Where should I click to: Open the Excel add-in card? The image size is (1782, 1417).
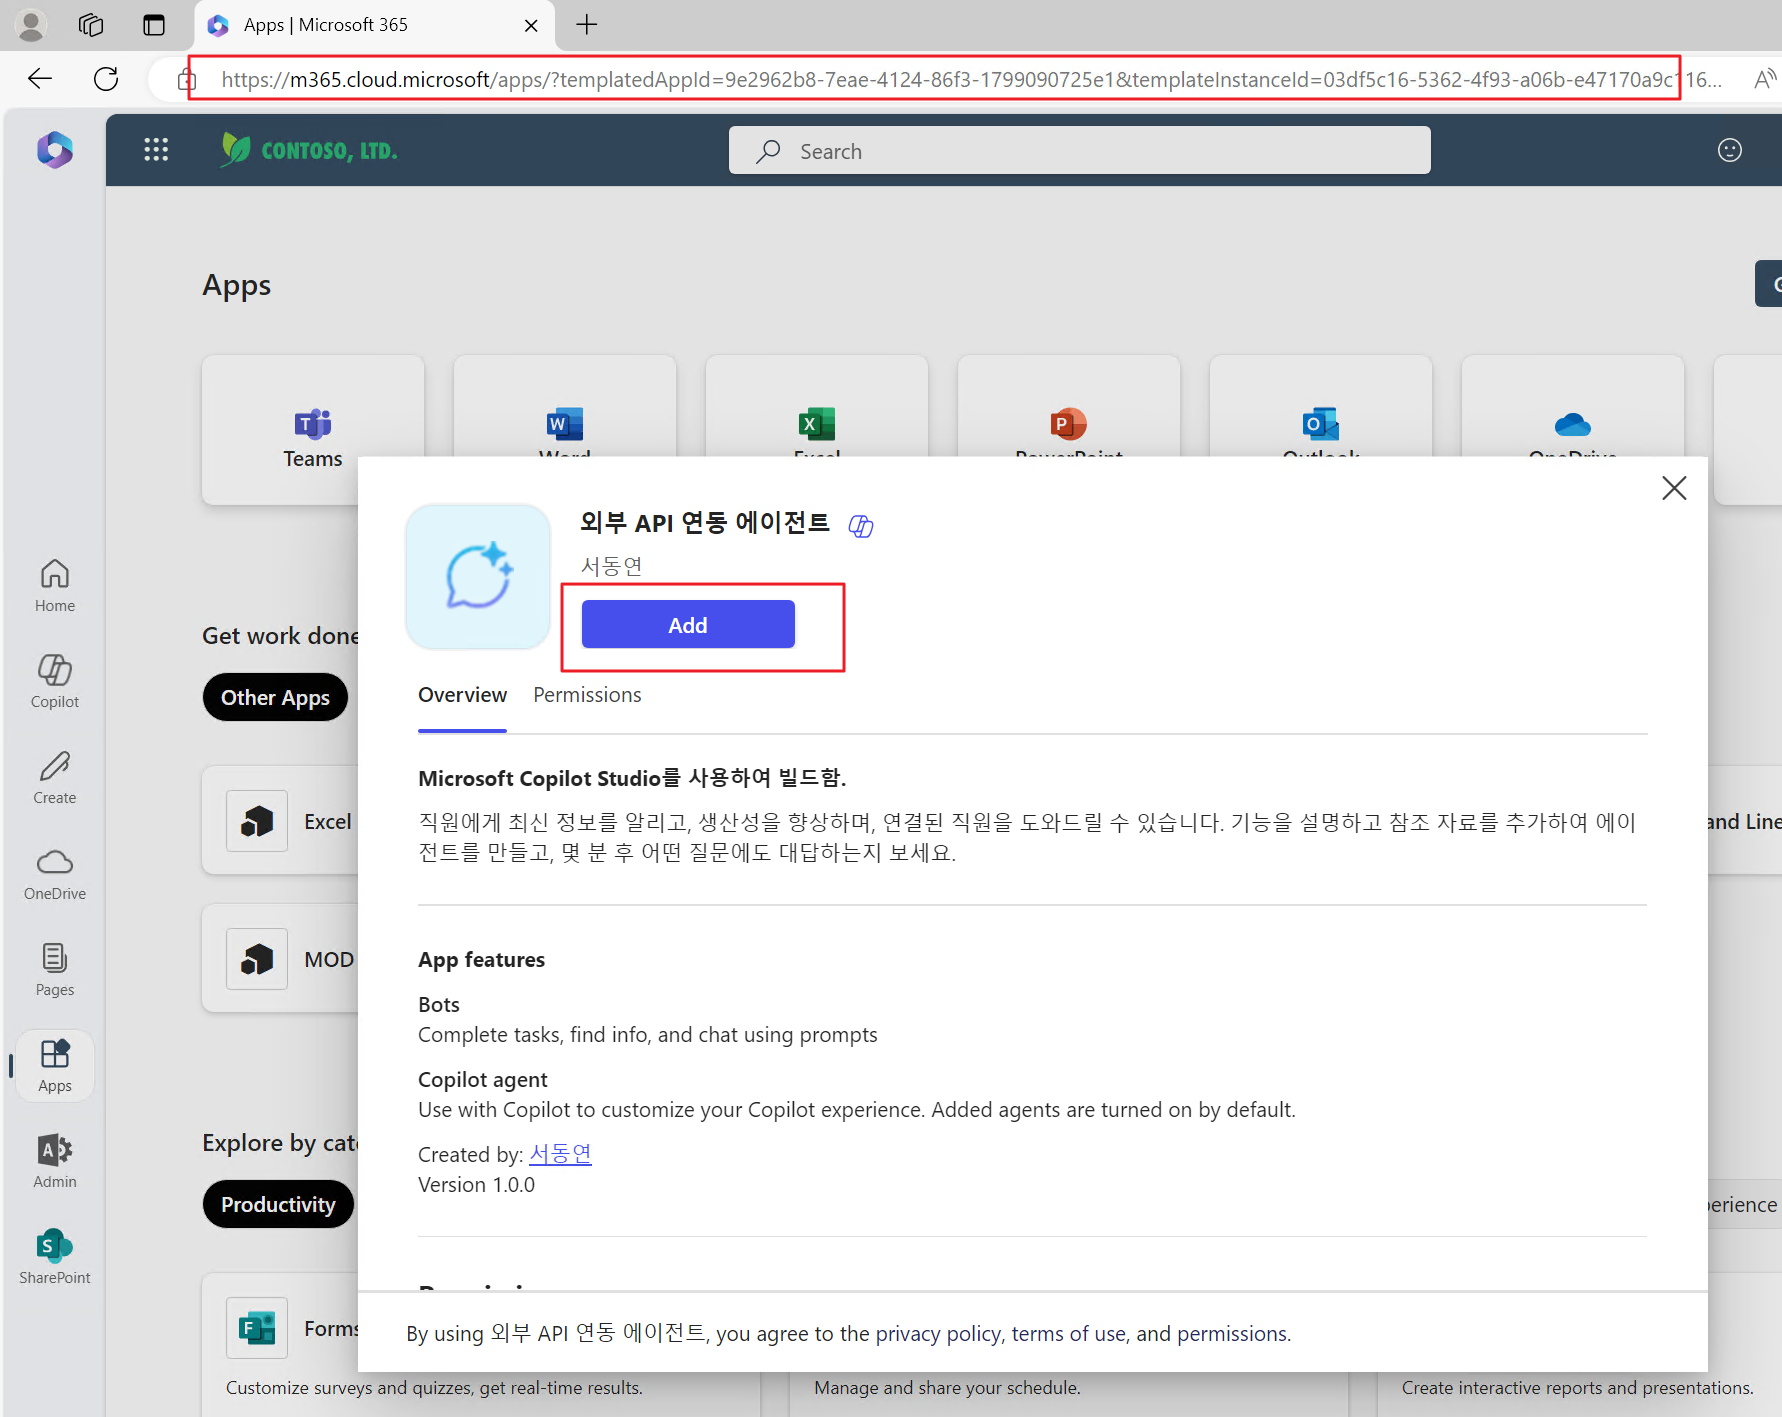(281, 821)
